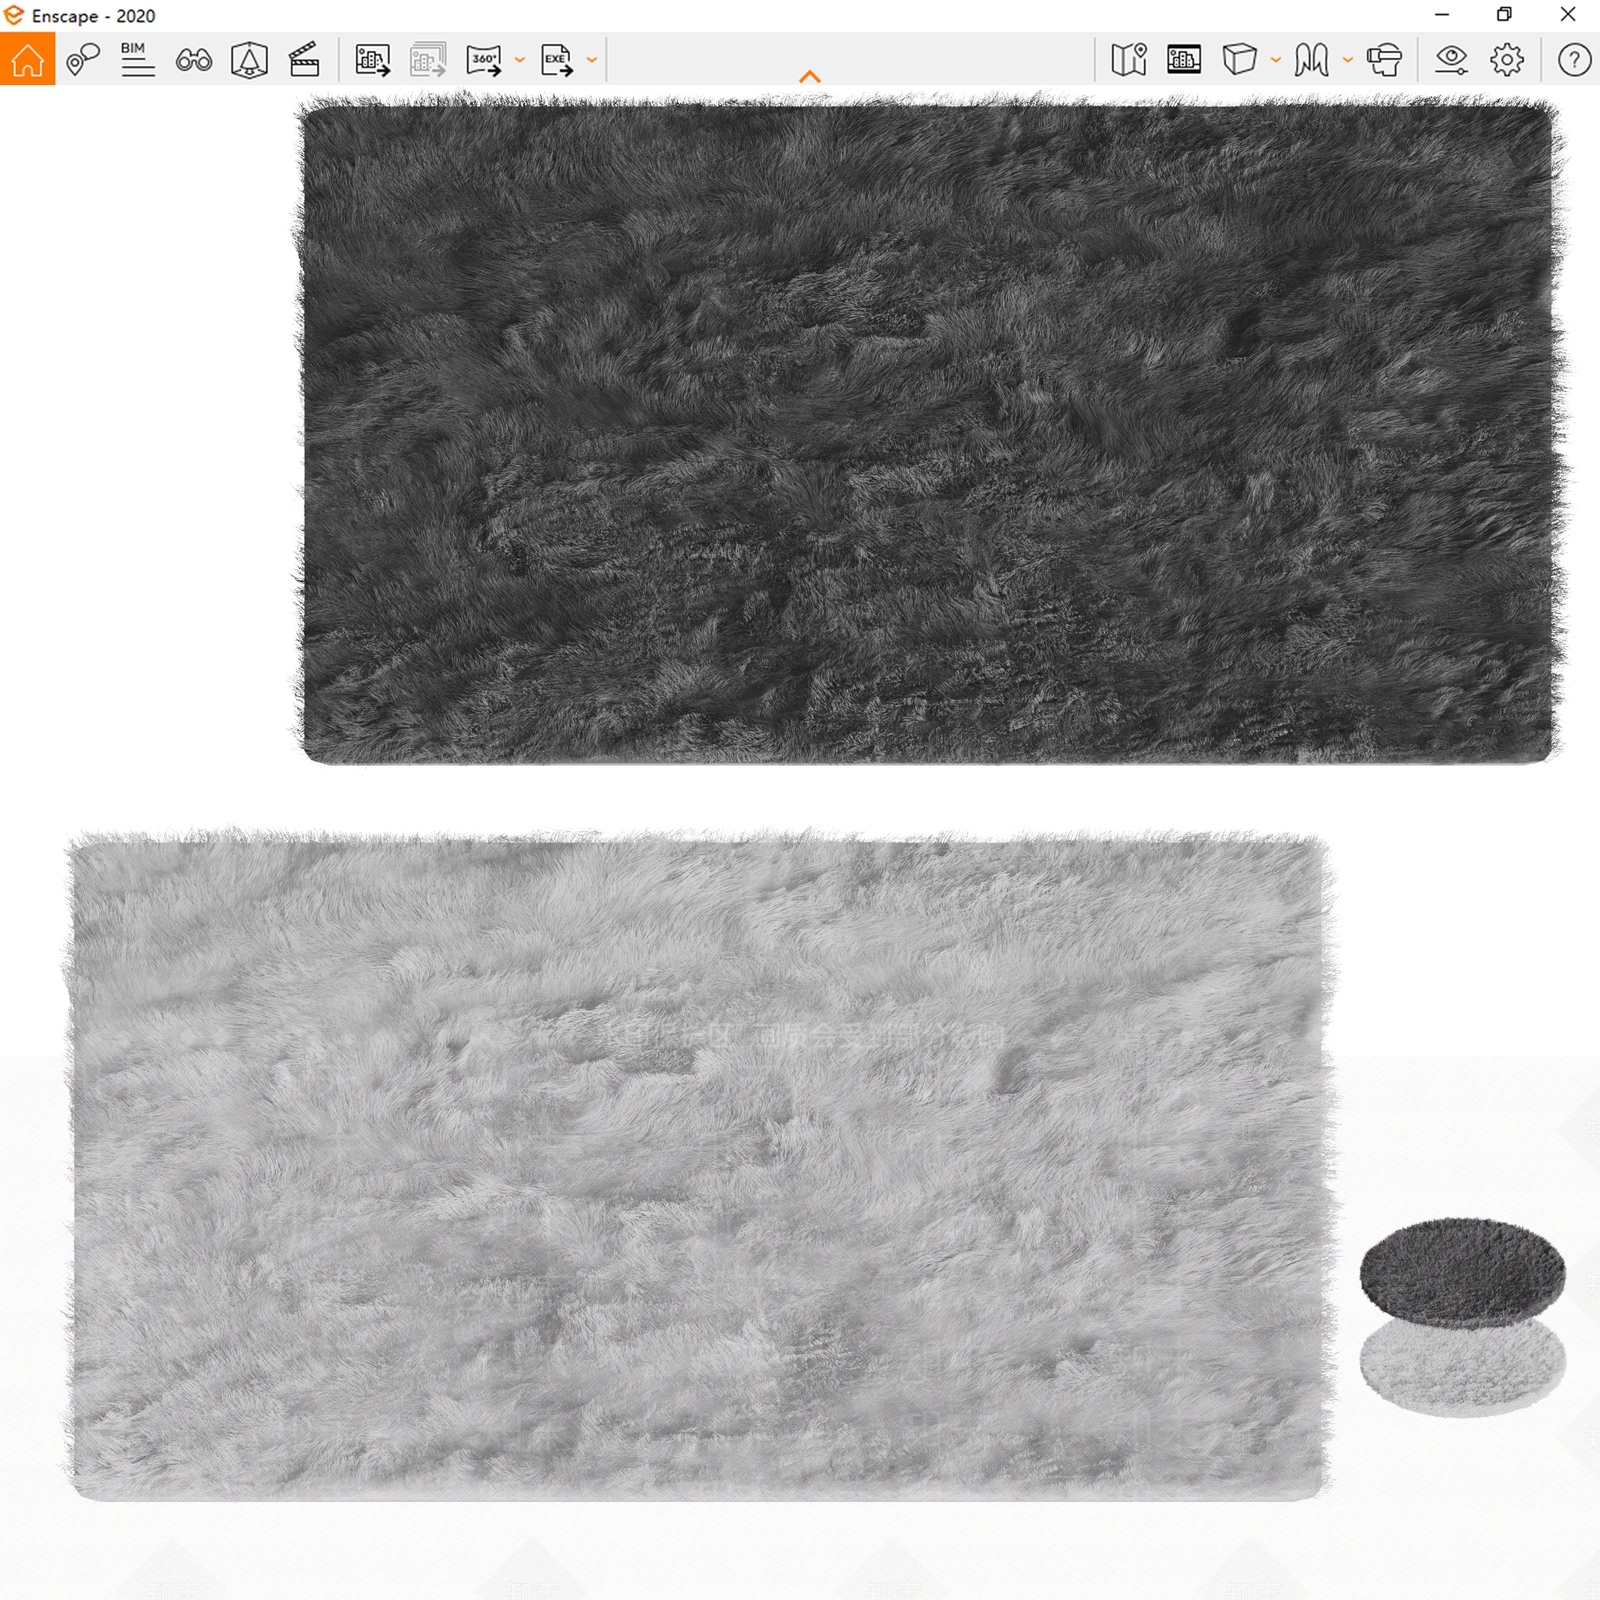Click the batch rendering icon
Image resolution: width=1600 pixels, height=1600 pixels.
pyautogui.click(x=428, y=60)
